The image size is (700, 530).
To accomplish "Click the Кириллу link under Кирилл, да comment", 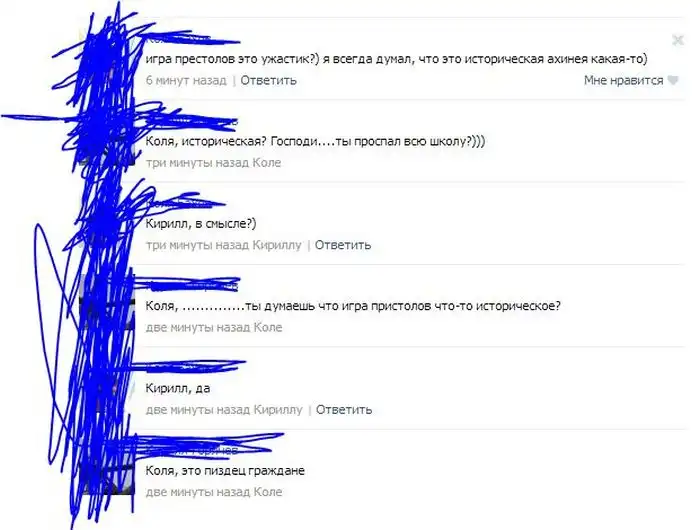I will click(x=278, y=410).
